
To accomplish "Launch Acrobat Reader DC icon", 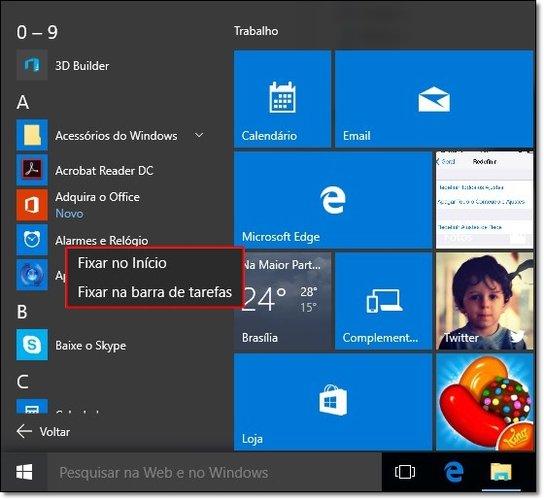I will pos(32,170).
